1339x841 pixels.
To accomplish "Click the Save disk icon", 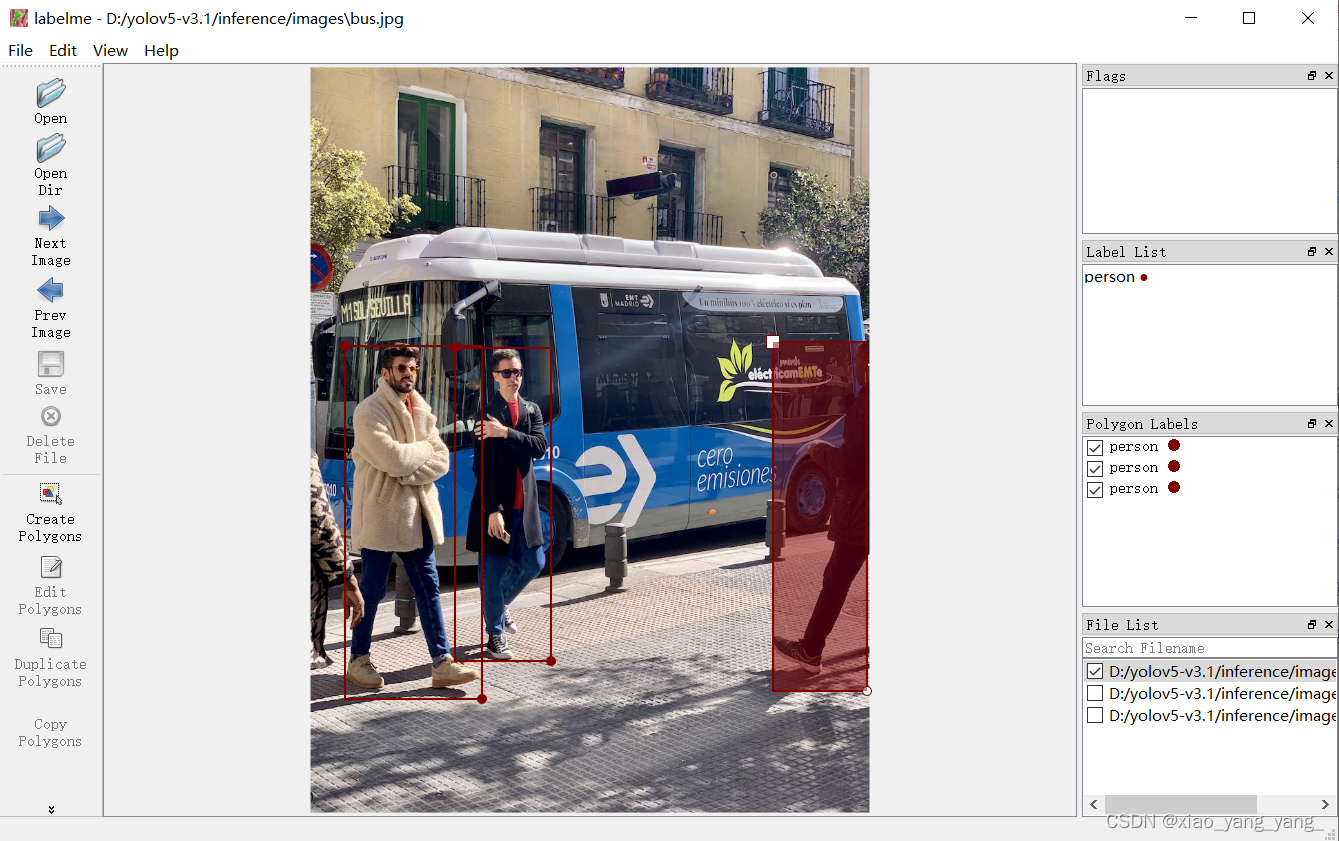I will click(x=51, y=364).
